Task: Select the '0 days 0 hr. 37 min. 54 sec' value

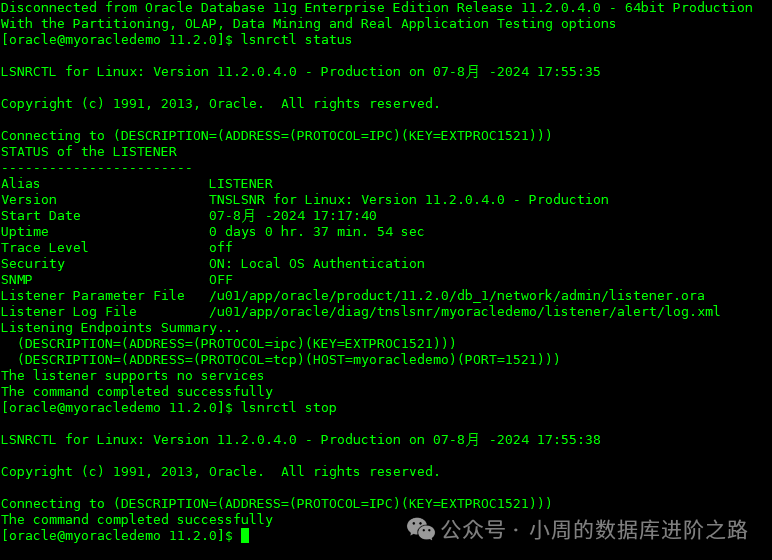Action: click(316, 231)
